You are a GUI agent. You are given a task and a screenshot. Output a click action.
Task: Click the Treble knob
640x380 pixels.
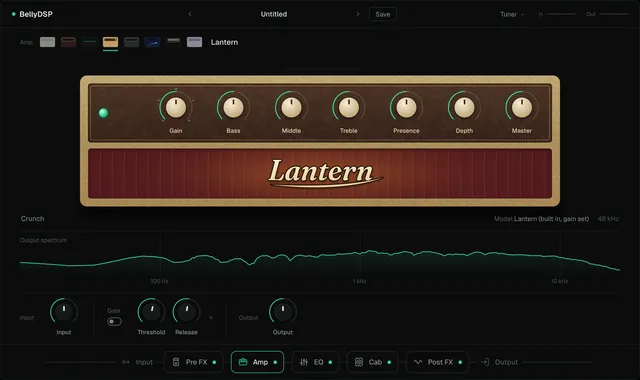pos(349,107)
